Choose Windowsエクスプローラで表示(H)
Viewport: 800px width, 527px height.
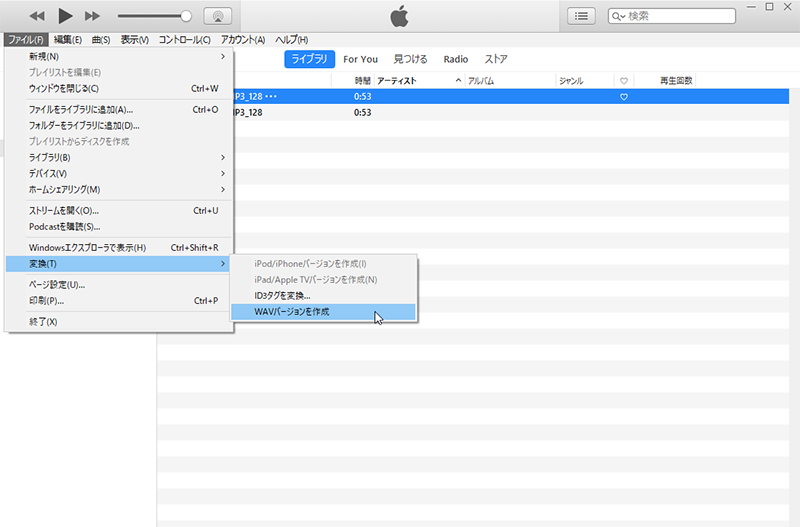point(119,248)
